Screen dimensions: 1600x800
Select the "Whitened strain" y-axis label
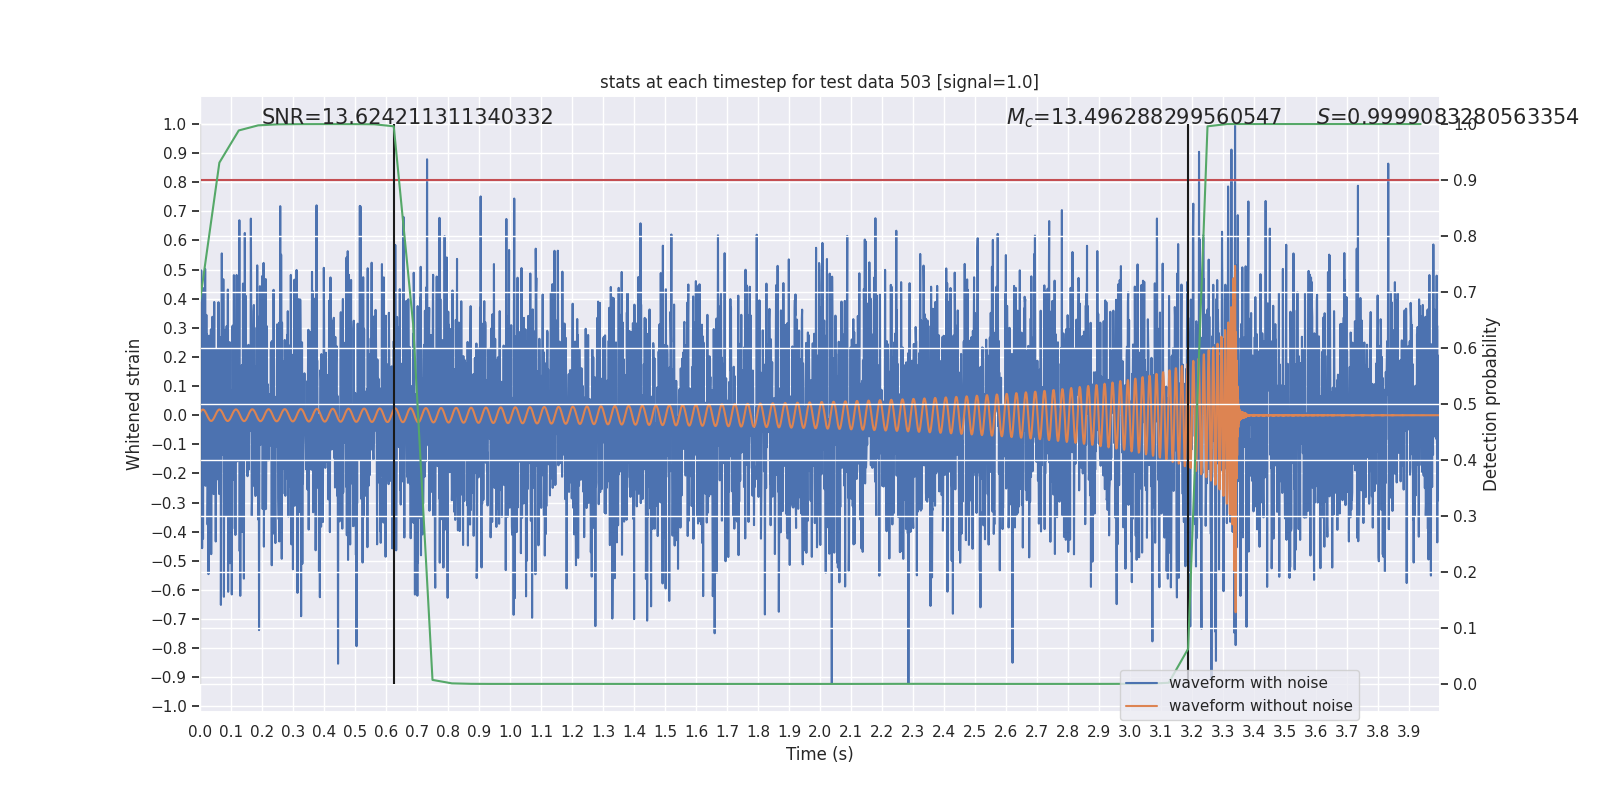tap(134, 404)
